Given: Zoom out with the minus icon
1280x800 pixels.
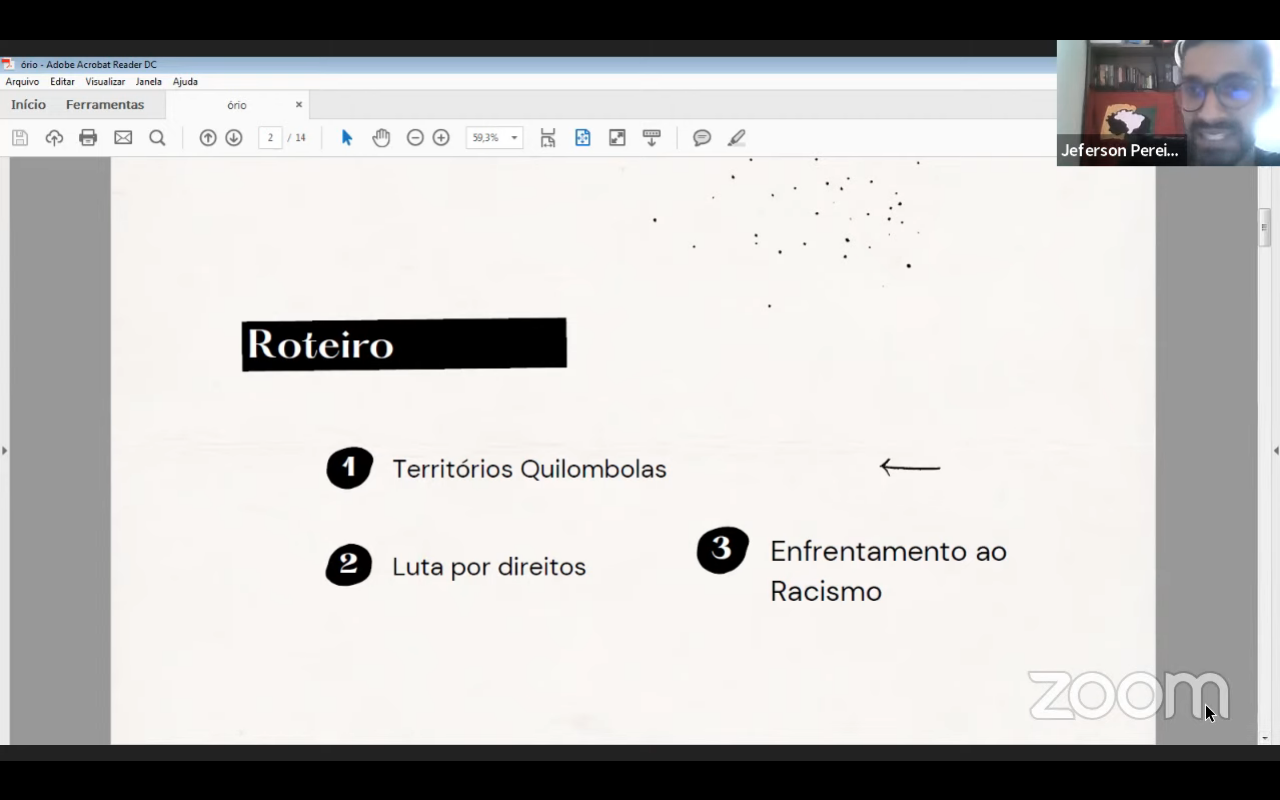Looking at the screenshot, I should (415, 138).
